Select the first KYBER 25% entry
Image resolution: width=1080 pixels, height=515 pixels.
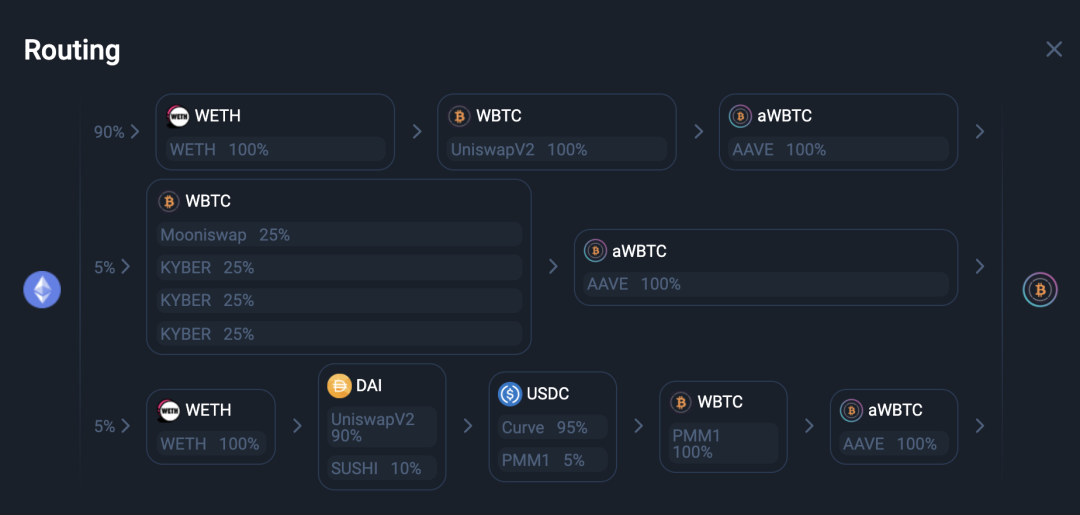coord(339,268)
